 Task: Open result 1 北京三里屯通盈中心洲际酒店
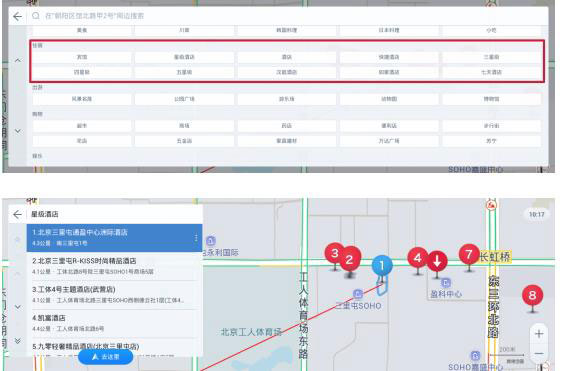coord(114,237)
